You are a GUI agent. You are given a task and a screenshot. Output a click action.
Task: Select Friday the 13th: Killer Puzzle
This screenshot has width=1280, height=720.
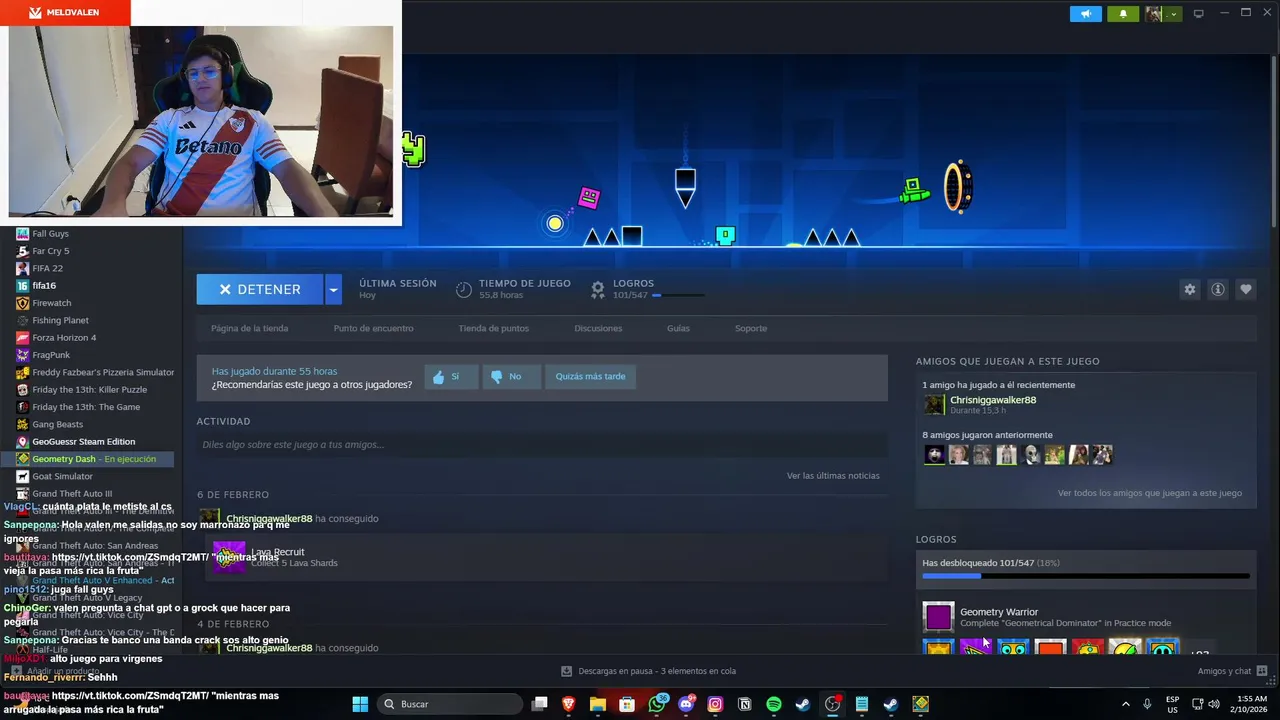(x=89, y=390)
